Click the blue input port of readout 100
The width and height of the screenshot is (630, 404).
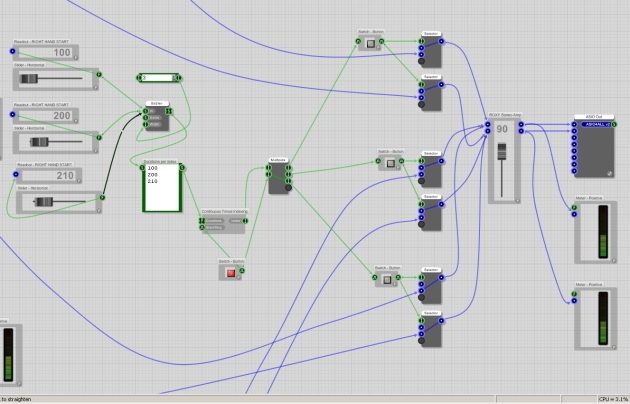click(16, 52)
